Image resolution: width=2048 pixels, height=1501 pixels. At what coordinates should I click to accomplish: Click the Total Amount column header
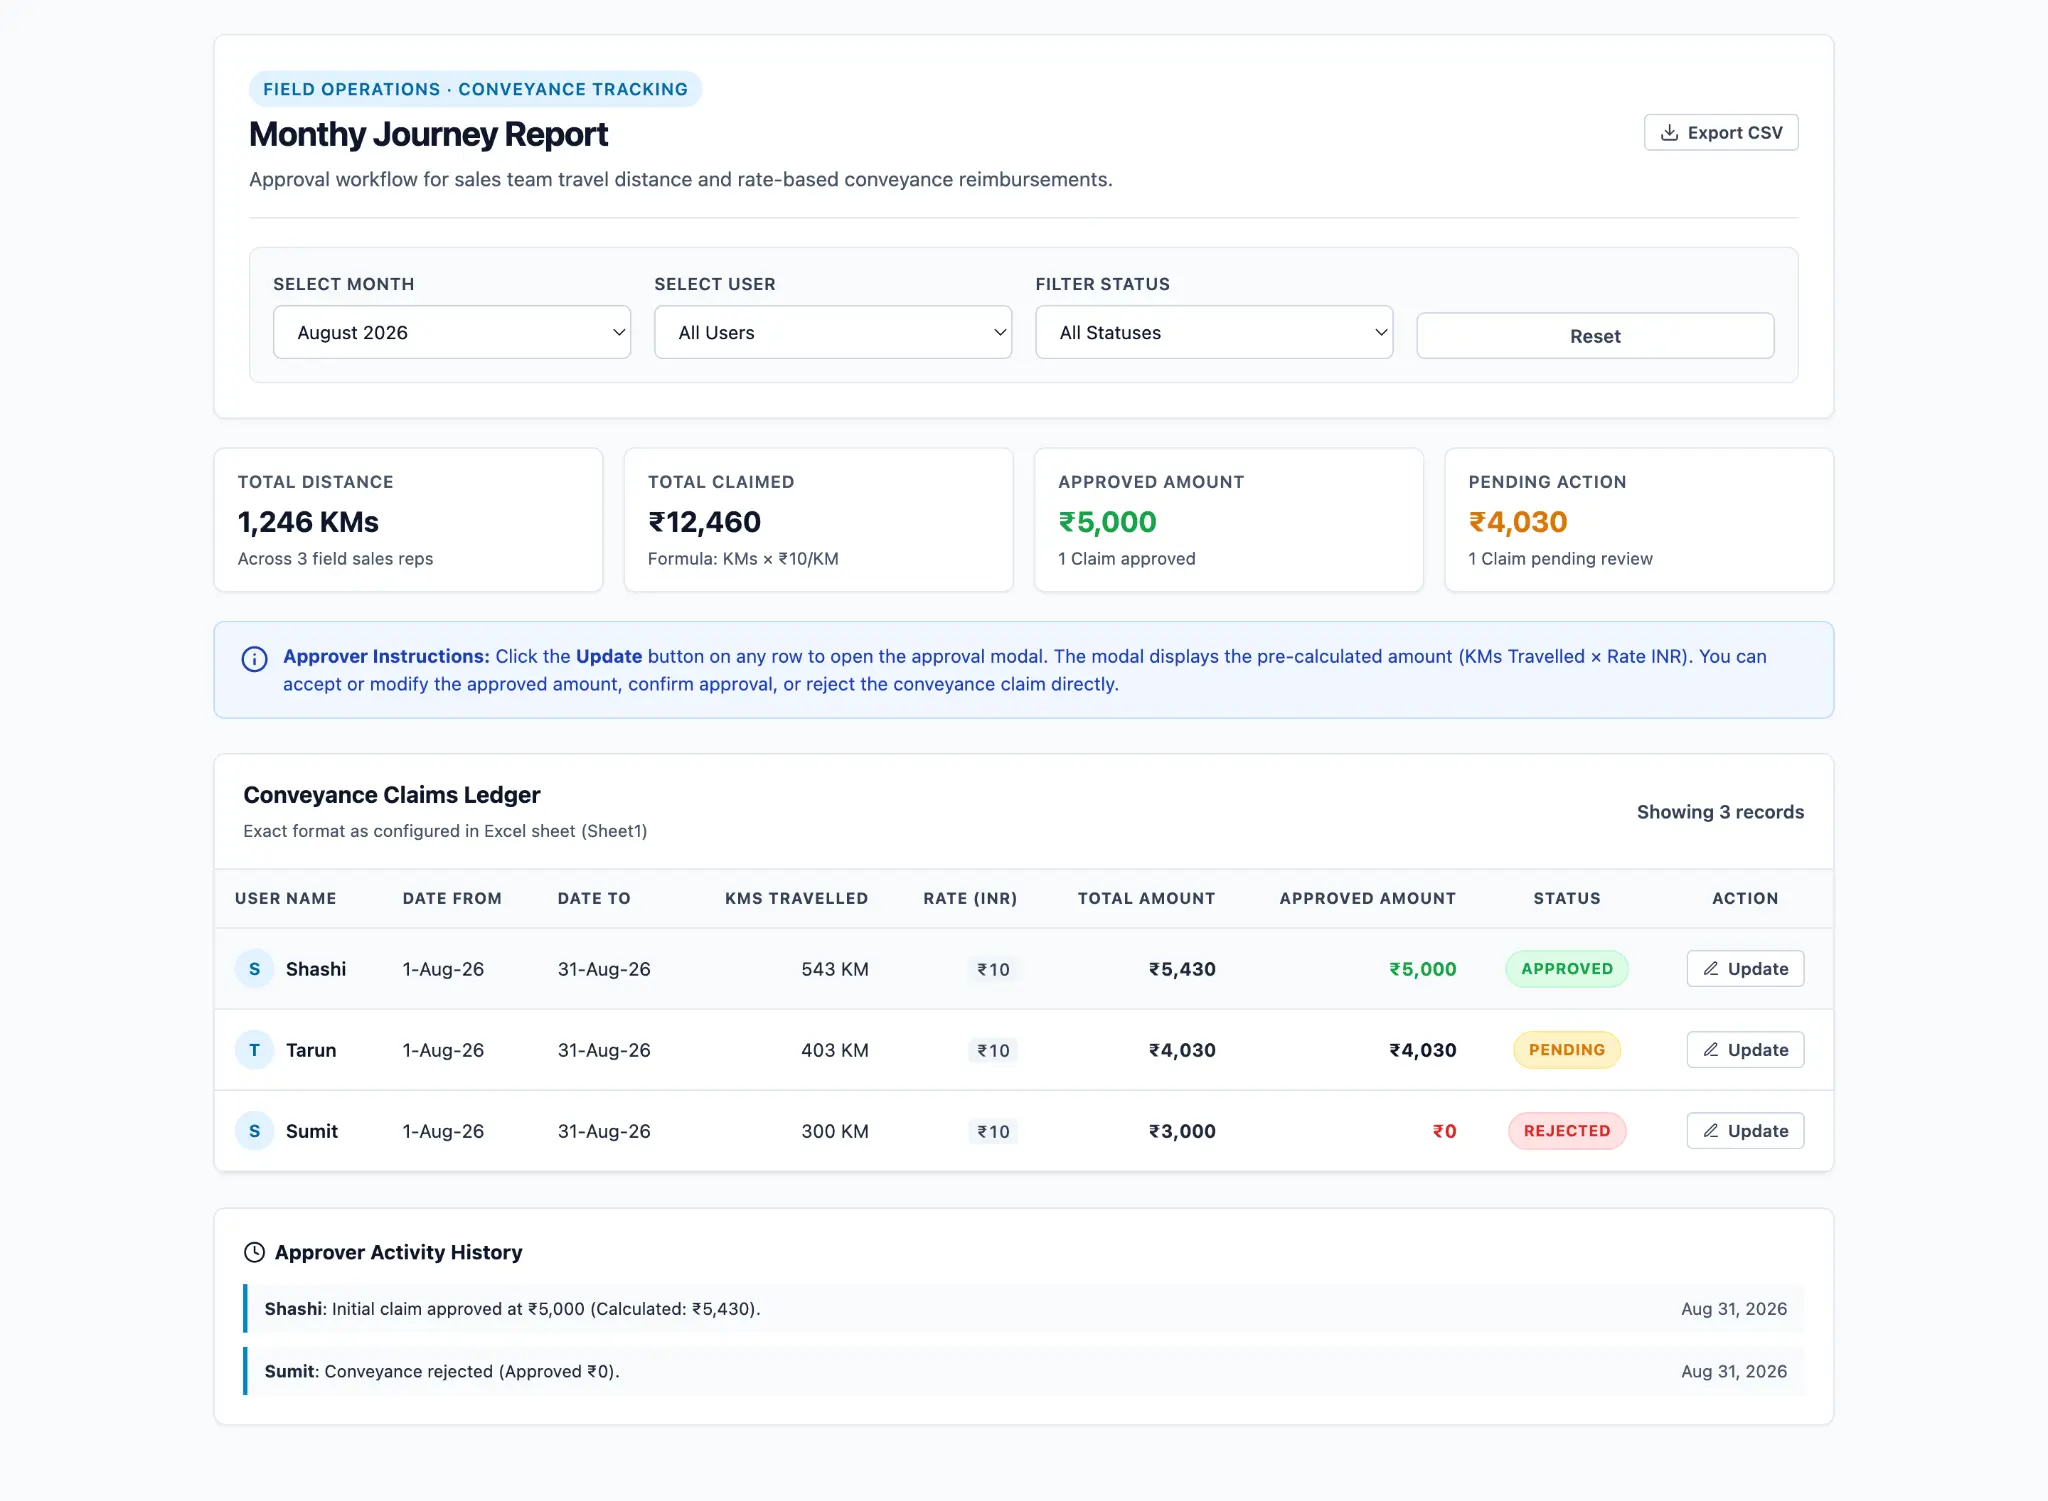(x=1146, y=898)
